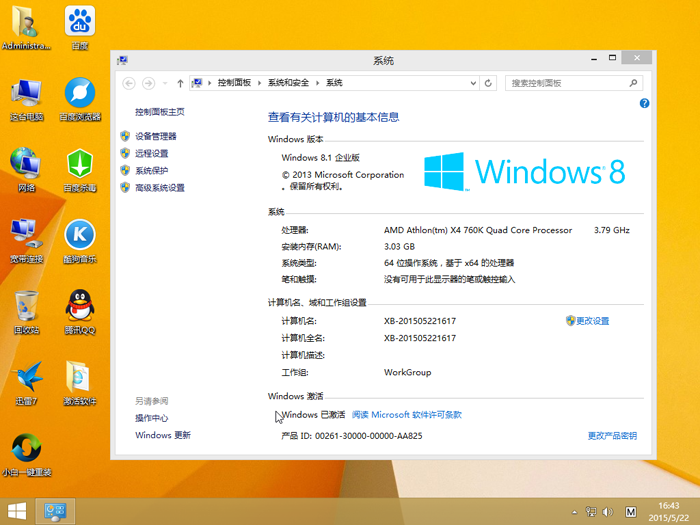Select the 宽带连接 broadband desktop icon
The height and width of the screenshot is (525, 700).
click(x=26, y=241)
